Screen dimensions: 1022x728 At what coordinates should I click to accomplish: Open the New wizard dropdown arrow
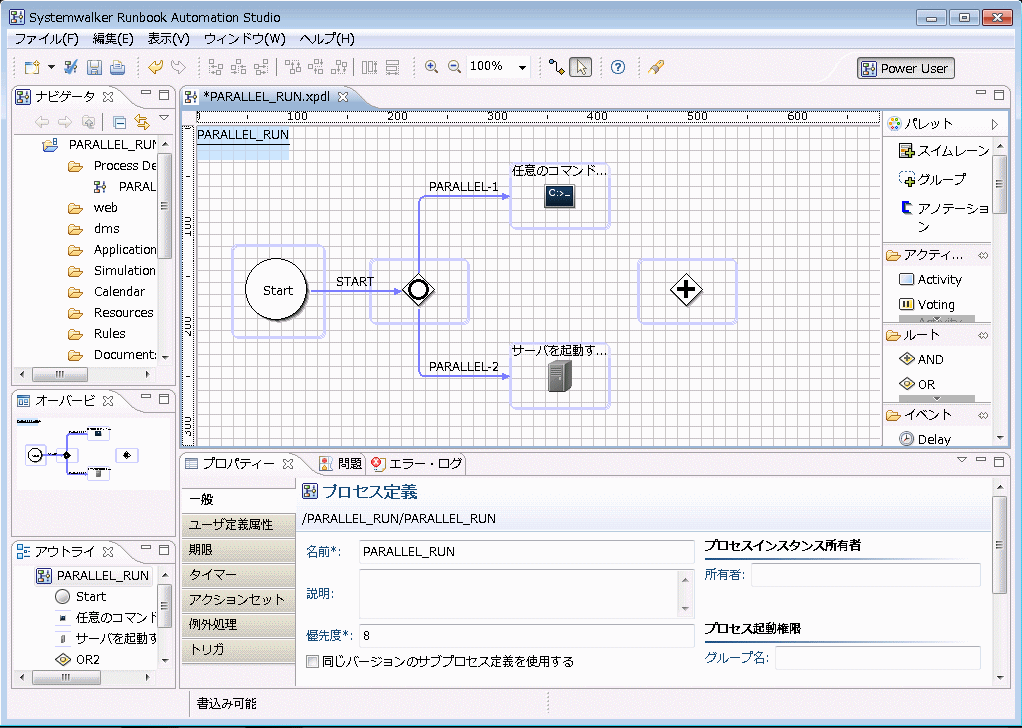pyautogui.click(x=51, y=67)
